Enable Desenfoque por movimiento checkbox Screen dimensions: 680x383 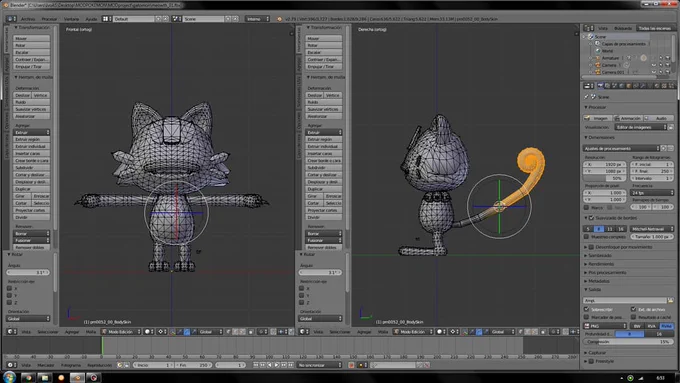click(592, 247)
